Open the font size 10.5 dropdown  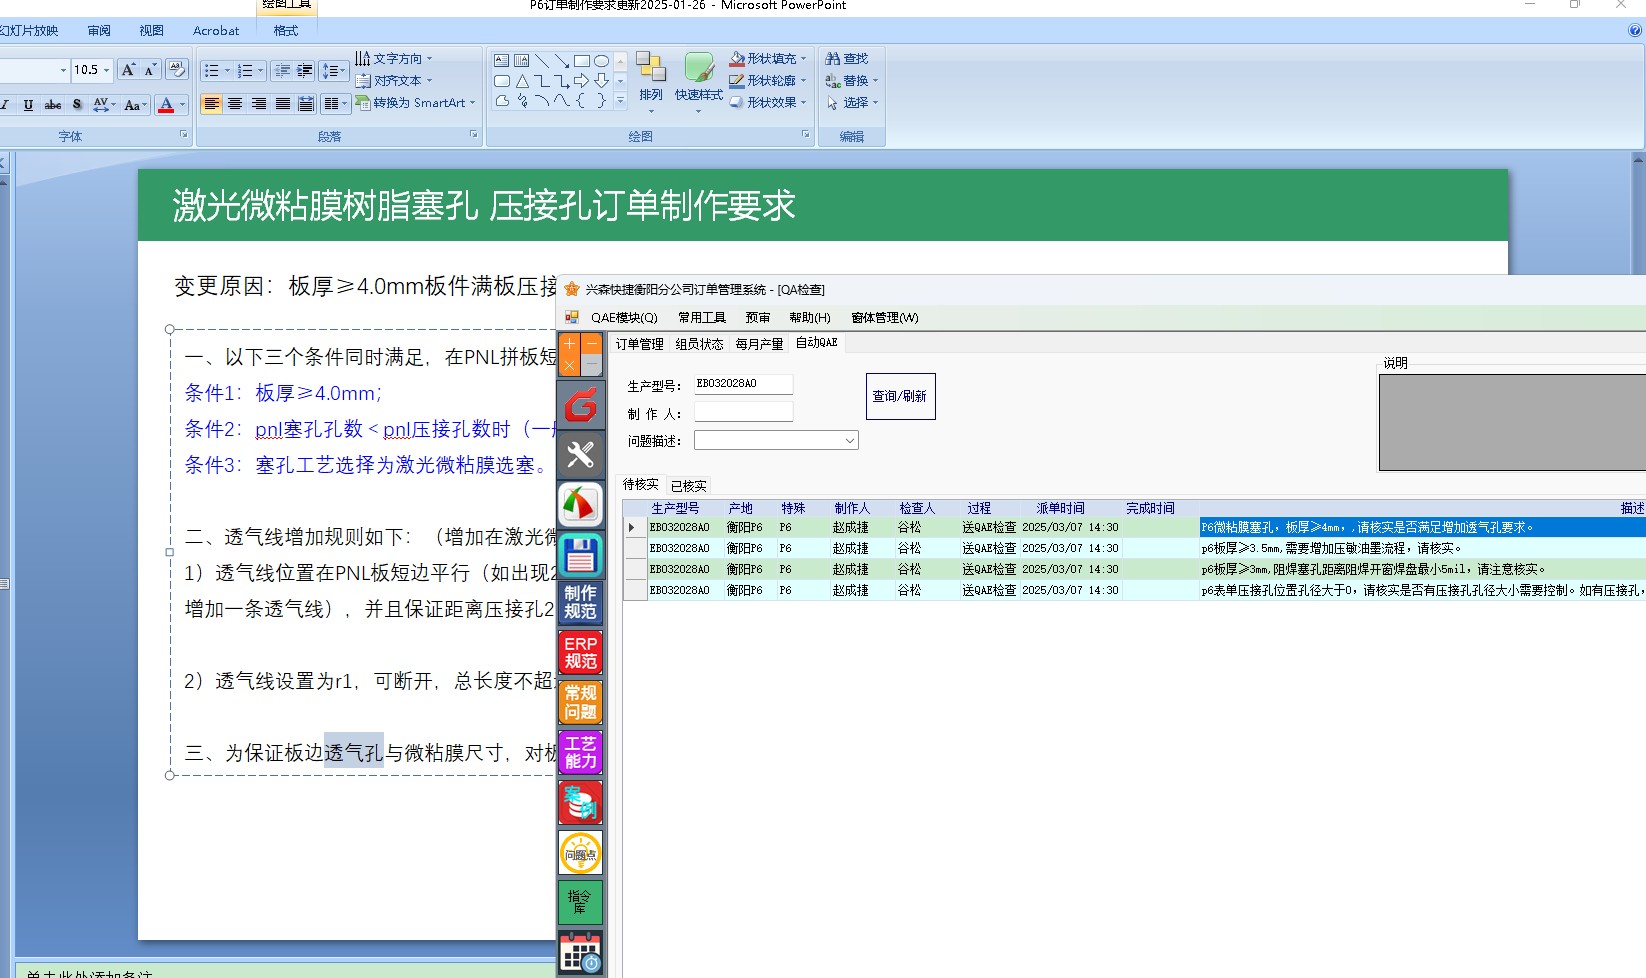(107, 70)
